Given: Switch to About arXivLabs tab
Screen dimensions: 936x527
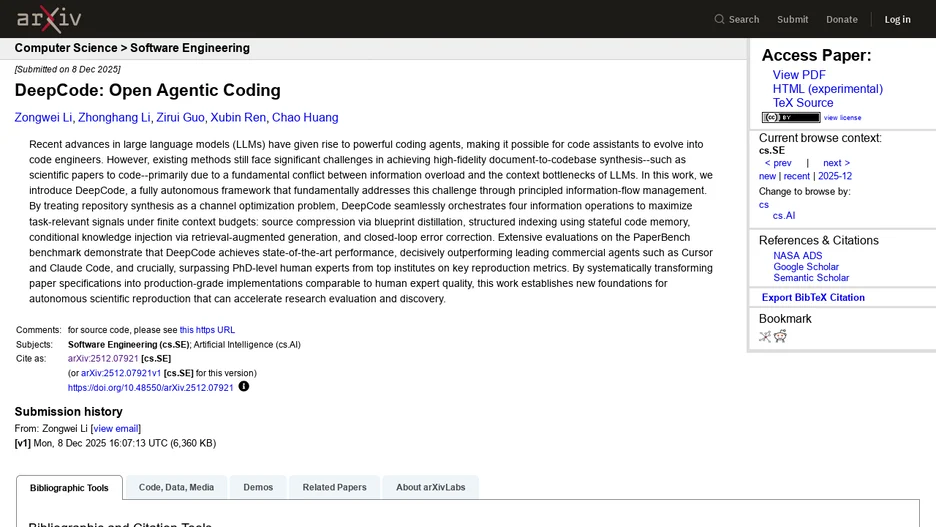Looking at the screenshot, I should (x=430, y=487).
